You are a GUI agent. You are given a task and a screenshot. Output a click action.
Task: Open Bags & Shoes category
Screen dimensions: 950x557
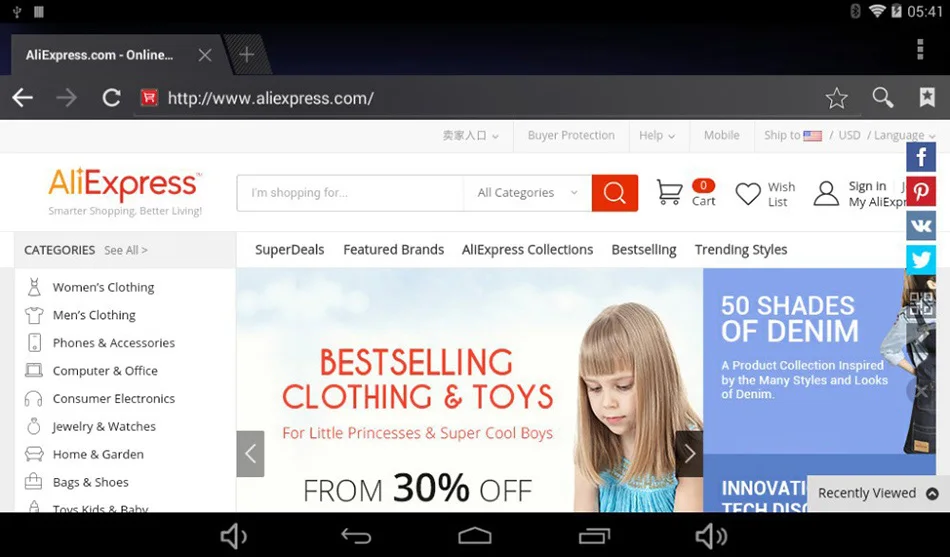click(x=90, y=482)
